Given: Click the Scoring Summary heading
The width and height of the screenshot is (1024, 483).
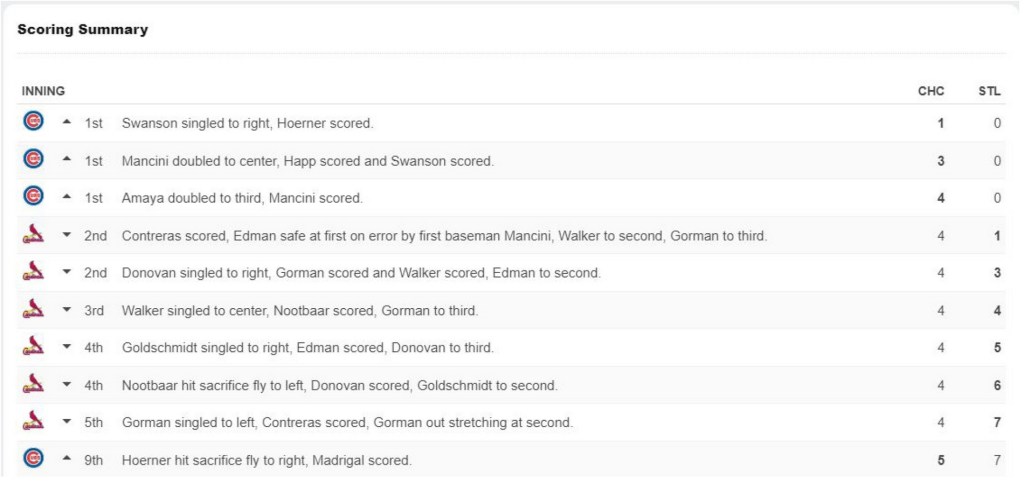Looking at the screenshot, I should point(82,30).
